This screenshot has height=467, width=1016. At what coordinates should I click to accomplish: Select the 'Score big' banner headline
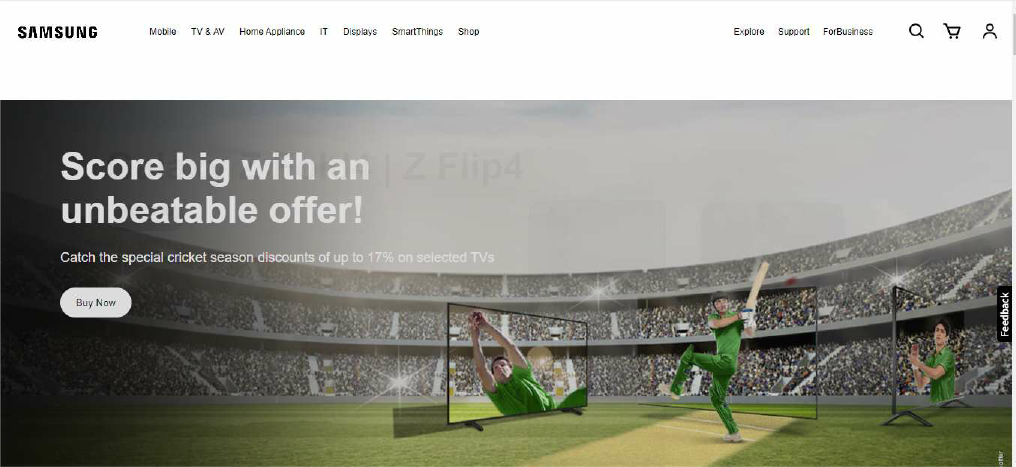[x=215, y=188]
